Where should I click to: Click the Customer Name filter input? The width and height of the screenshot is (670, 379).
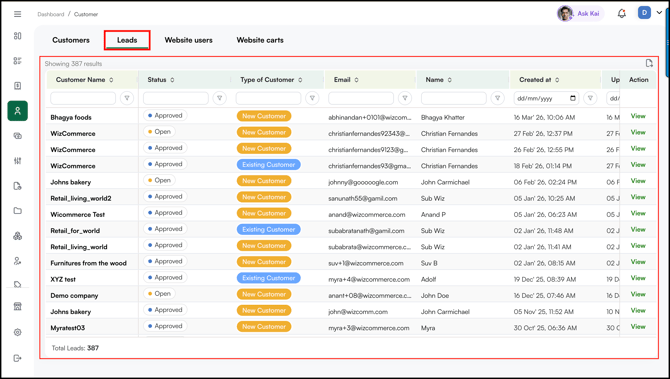pyautogui.click(x=83, y=98)
